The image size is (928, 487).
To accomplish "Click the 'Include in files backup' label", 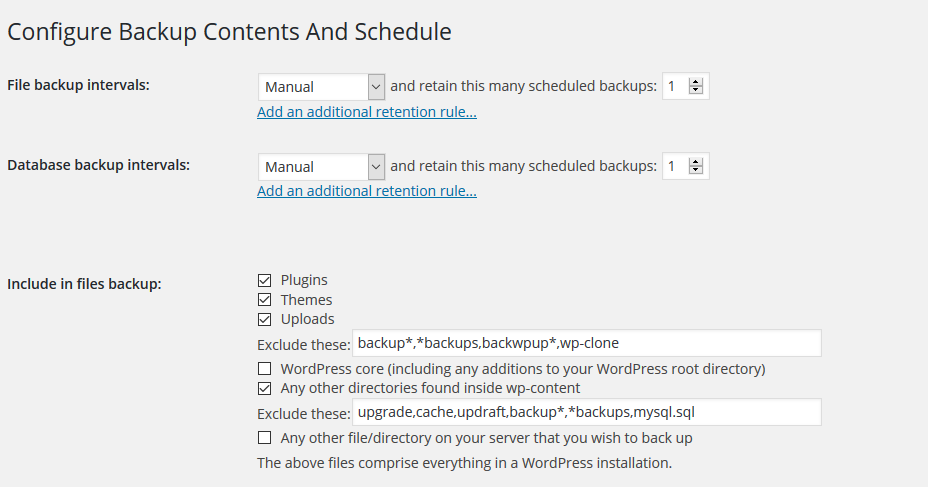I will (84, 284).
